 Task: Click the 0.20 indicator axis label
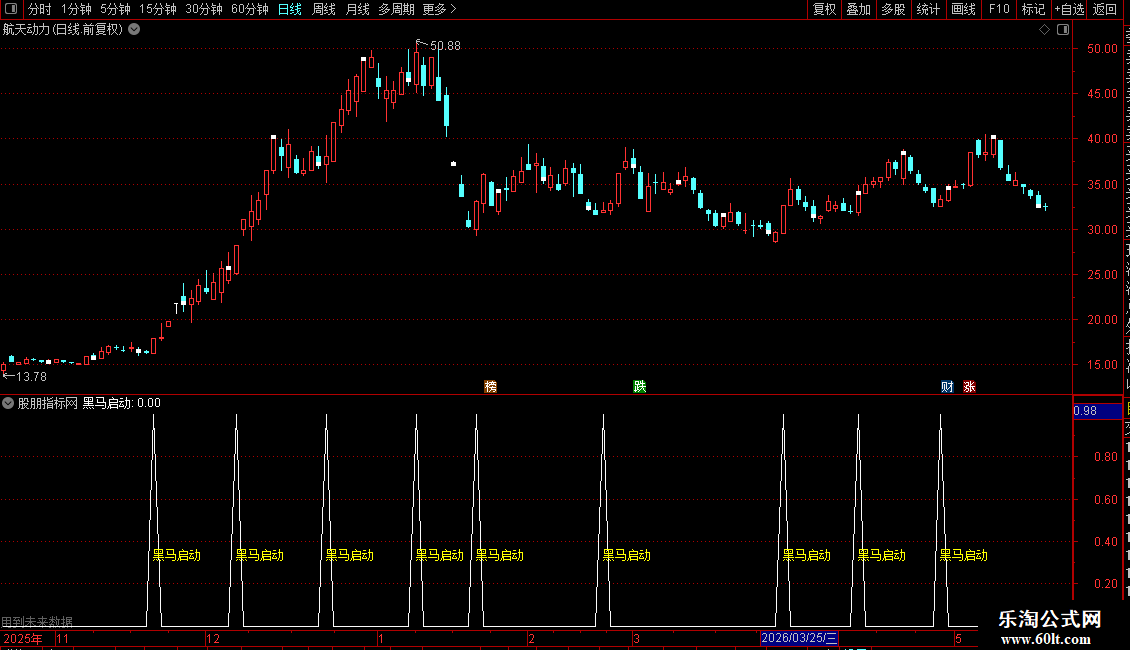(x=1106, y=584)
